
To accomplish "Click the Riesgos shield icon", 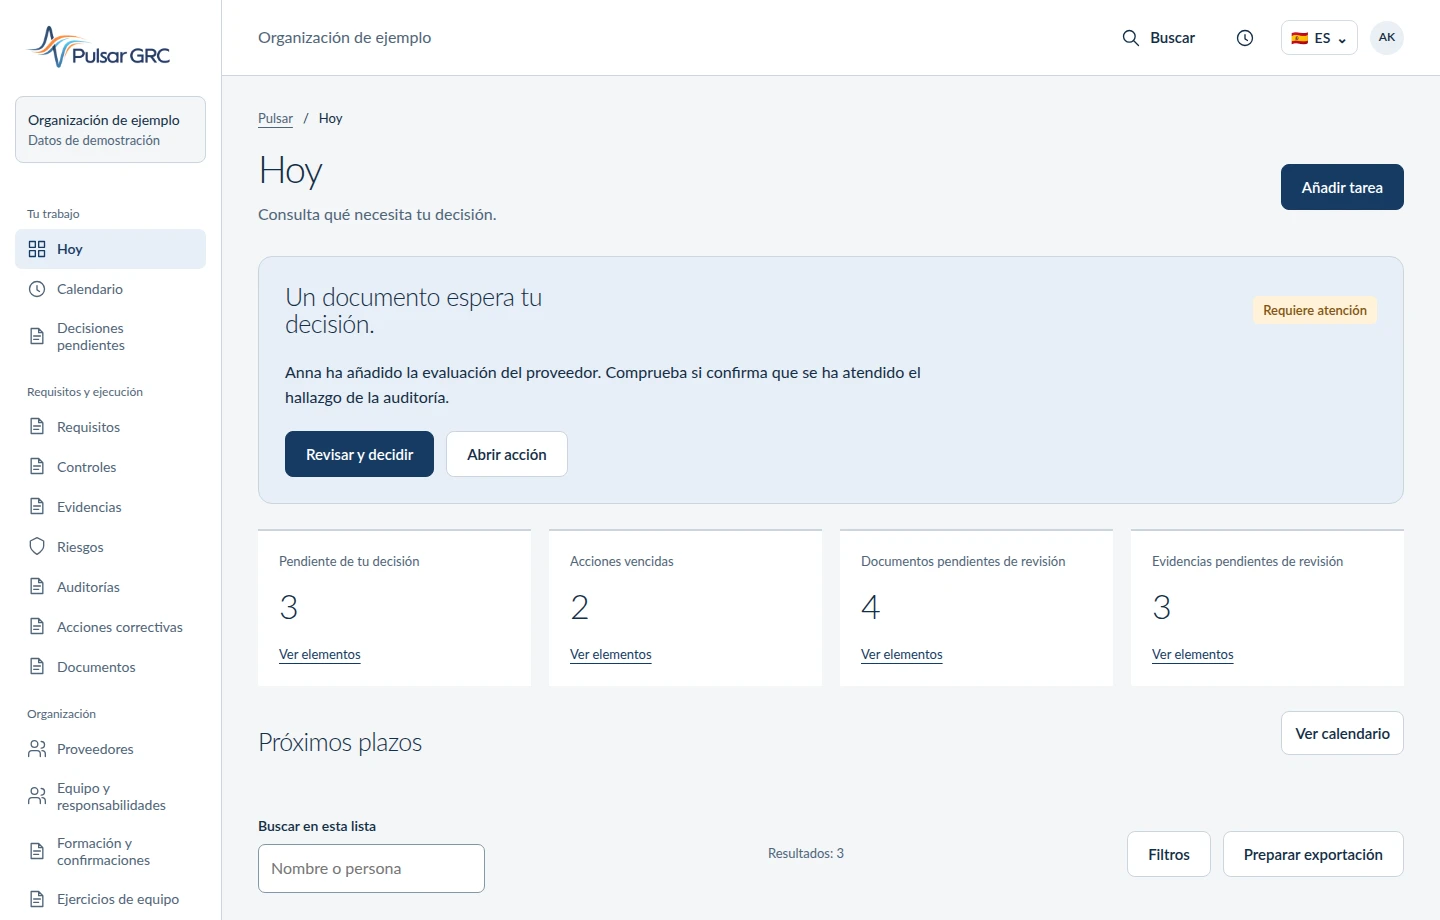I will [37, 547].
